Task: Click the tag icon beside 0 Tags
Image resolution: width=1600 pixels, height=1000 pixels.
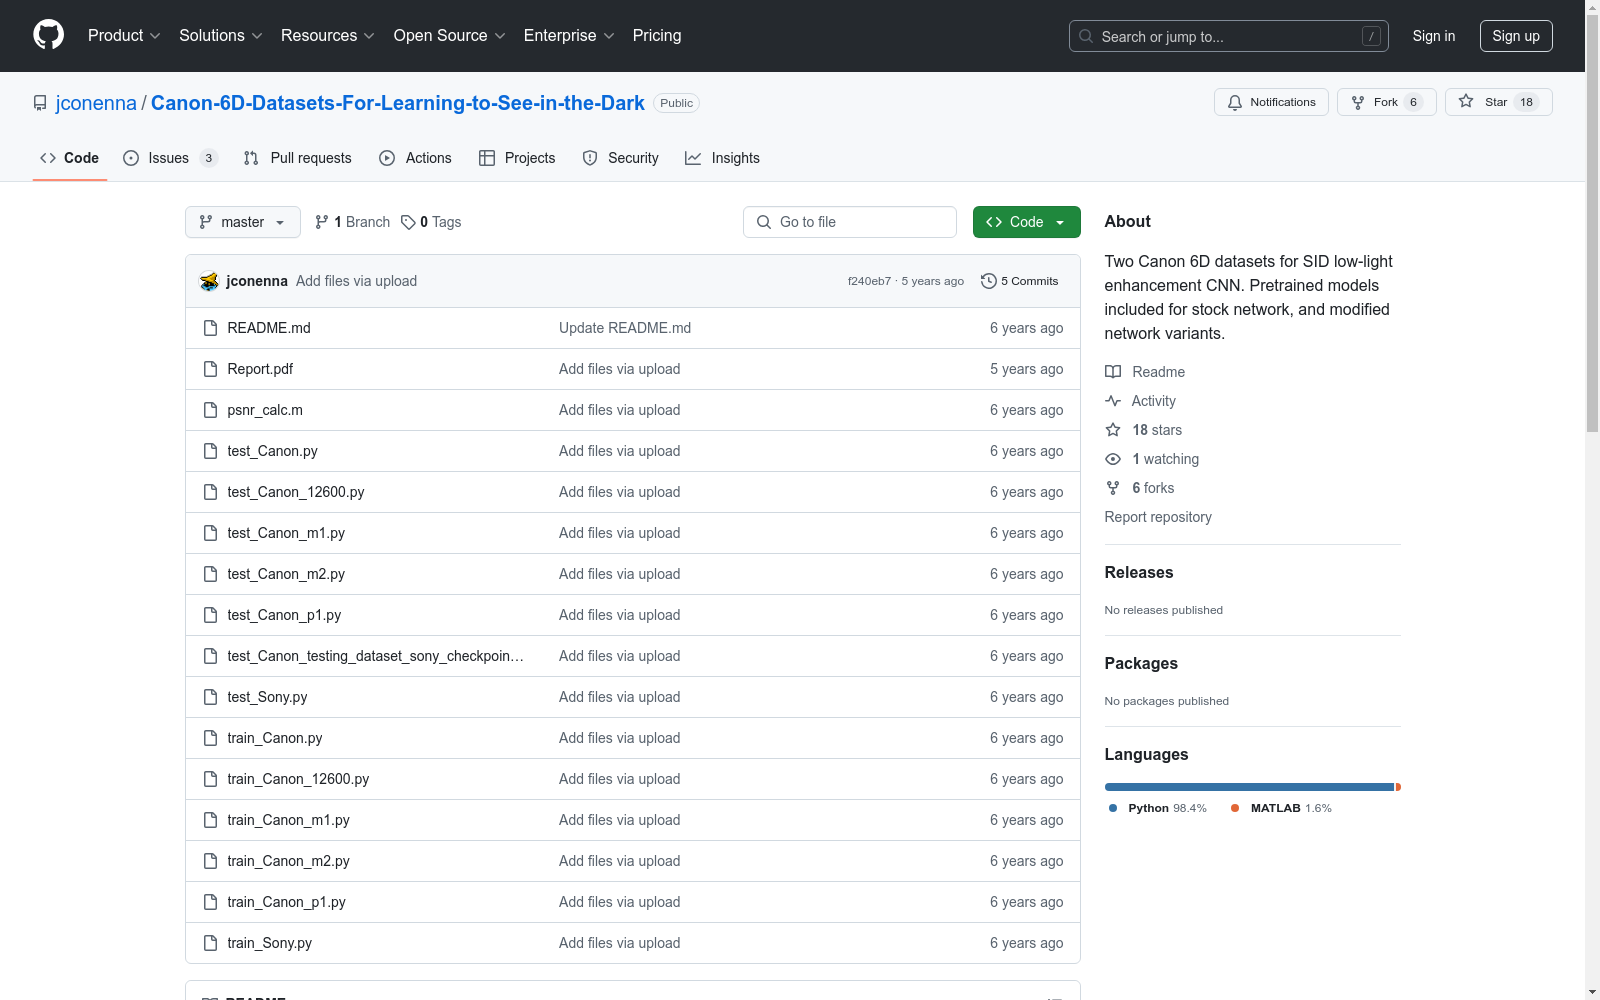Action: pyautogui.click(x=408, y=222)
